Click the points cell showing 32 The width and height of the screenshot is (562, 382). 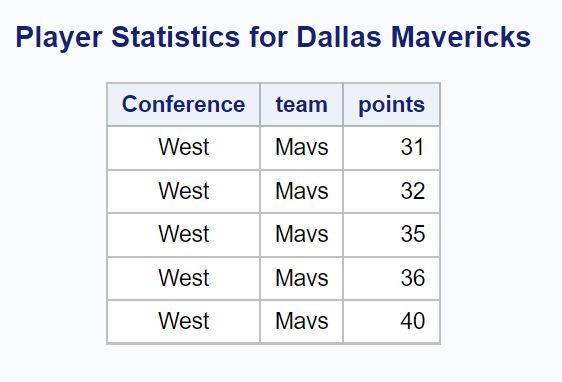(391, 192)
